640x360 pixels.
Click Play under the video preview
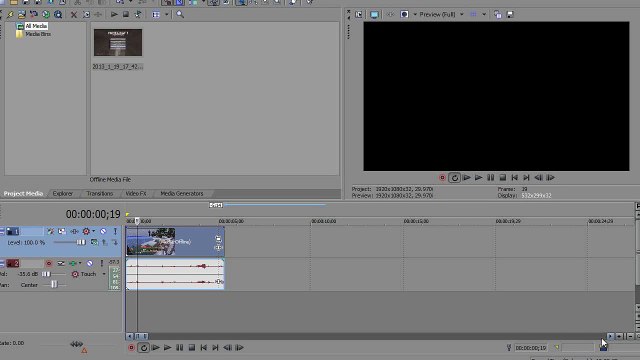(478, 178)
